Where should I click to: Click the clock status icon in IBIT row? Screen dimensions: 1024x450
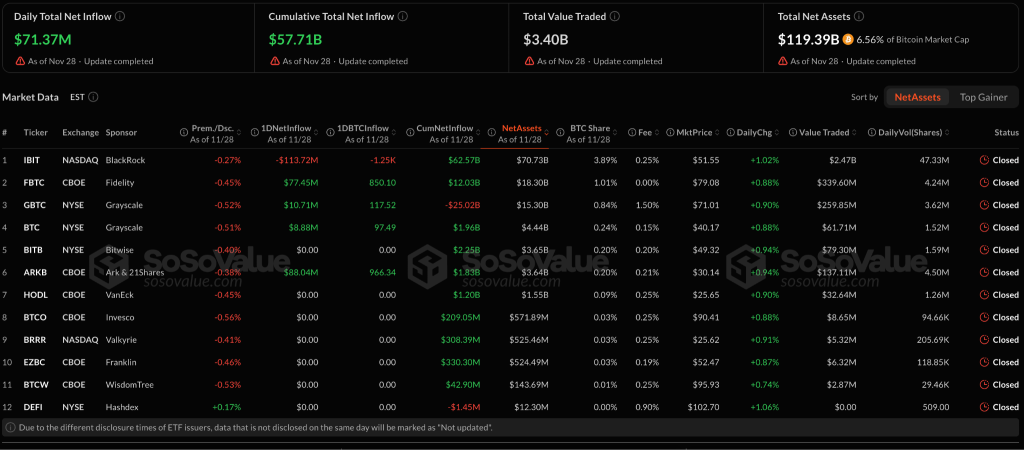(x=984, y=160)
